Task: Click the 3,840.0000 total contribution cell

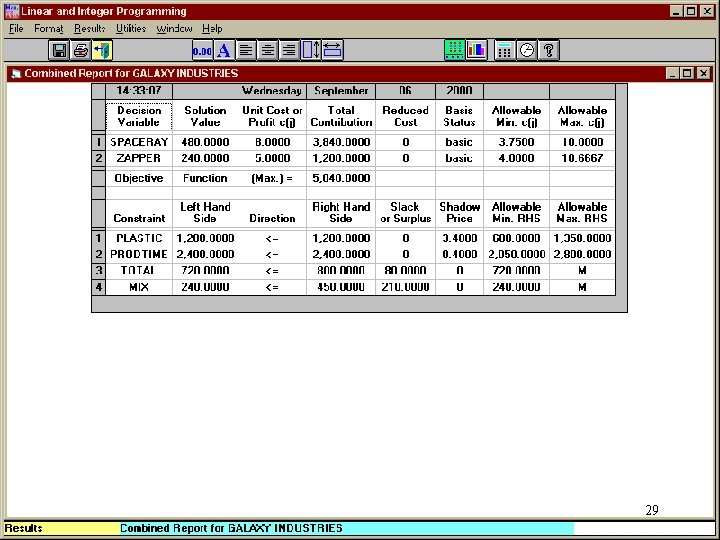Action: (341, 142)
